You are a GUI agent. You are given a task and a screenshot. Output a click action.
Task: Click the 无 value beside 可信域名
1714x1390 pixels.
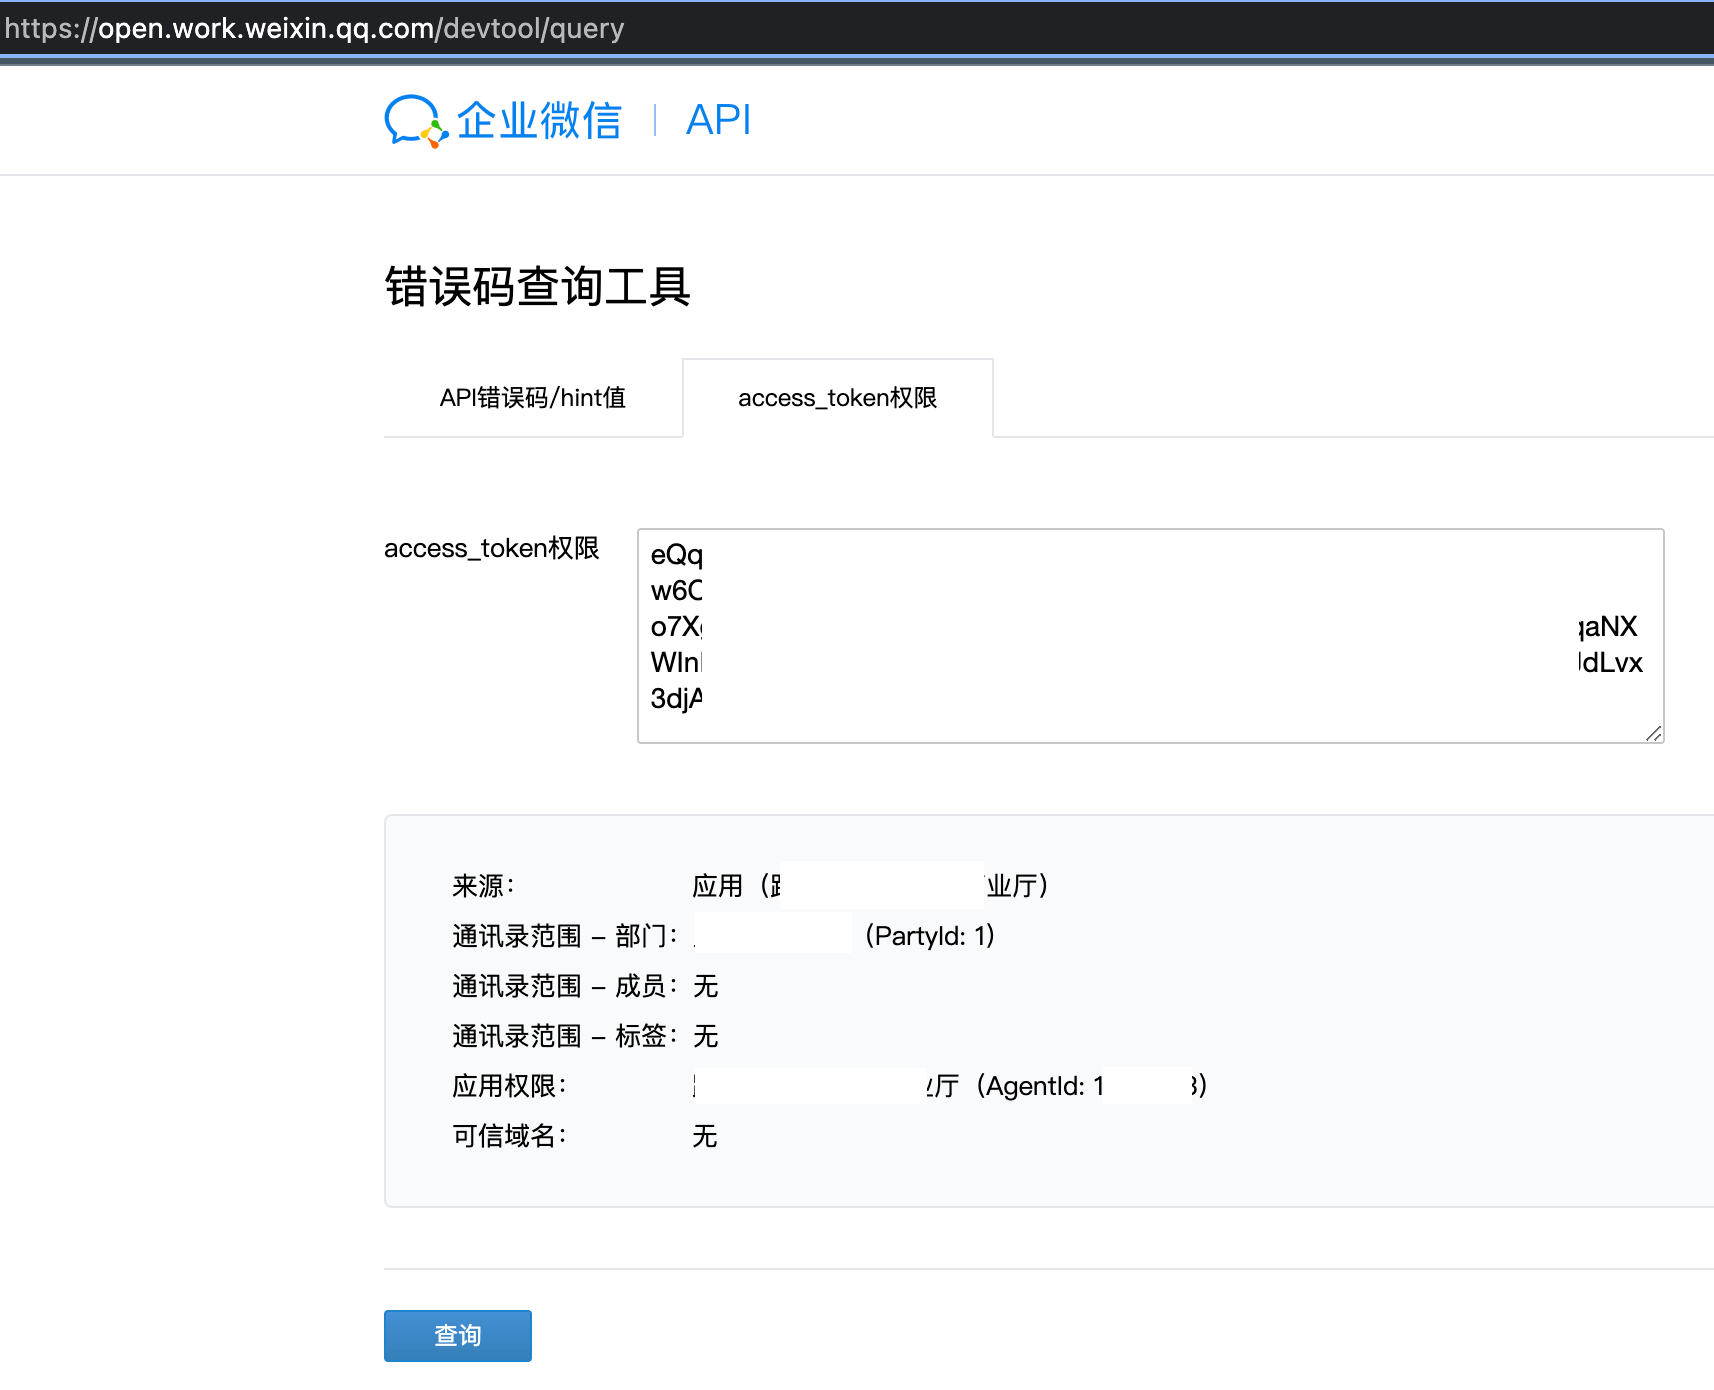click(x=705, y=1136)
